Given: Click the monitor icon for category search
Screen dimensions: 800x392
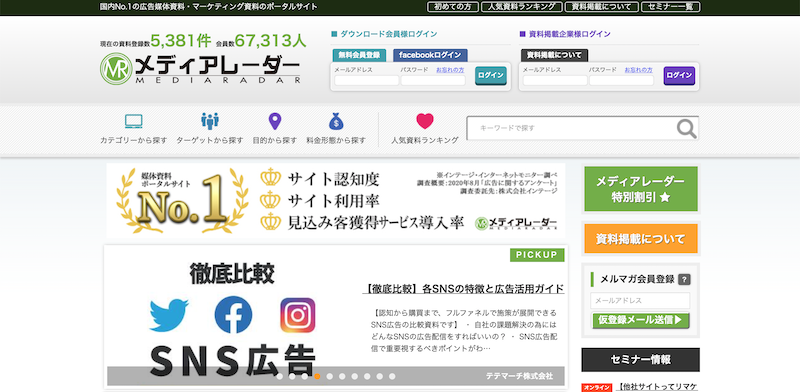Looking at the screenshot, I should click(134, 121).
